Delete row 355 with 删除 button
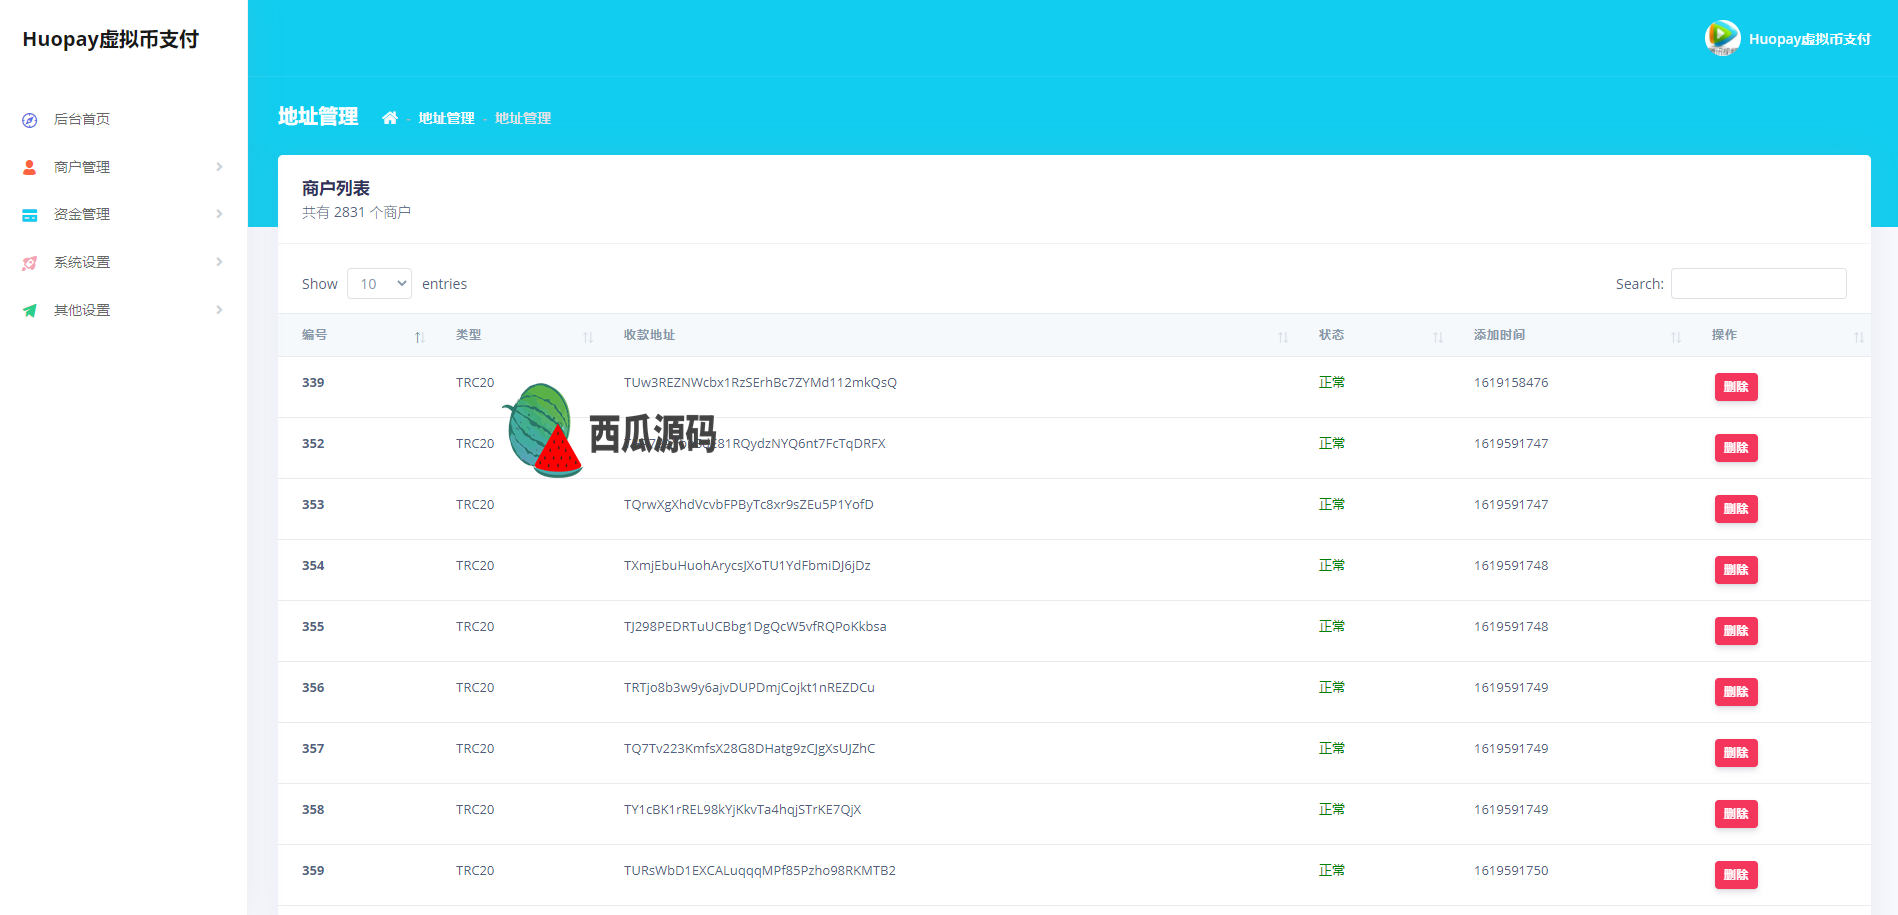Image resolution: width=1898 pixels, height=915 pixels. pos(1736,631)
